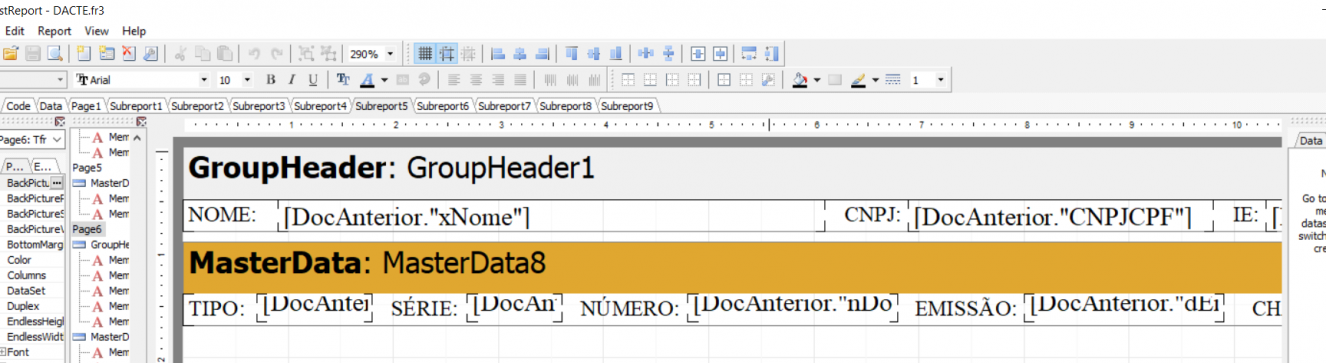Image resolution: width=1326 pixels, height=363 pixels.
Task: Click Same width icon
Action: click(749, 54)
